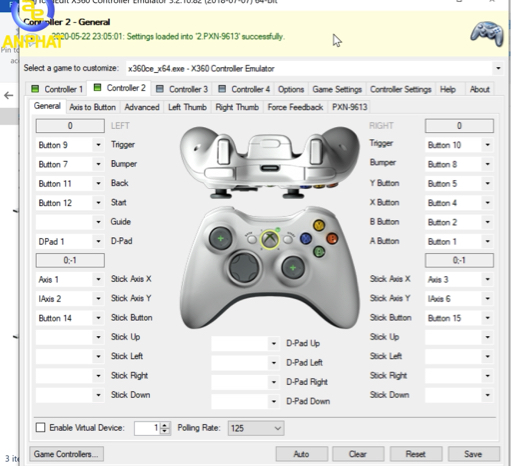Image resolution: width=511 pixels, height=466 pixels.
Task: Click the Save button
Action: pos(473,454)
